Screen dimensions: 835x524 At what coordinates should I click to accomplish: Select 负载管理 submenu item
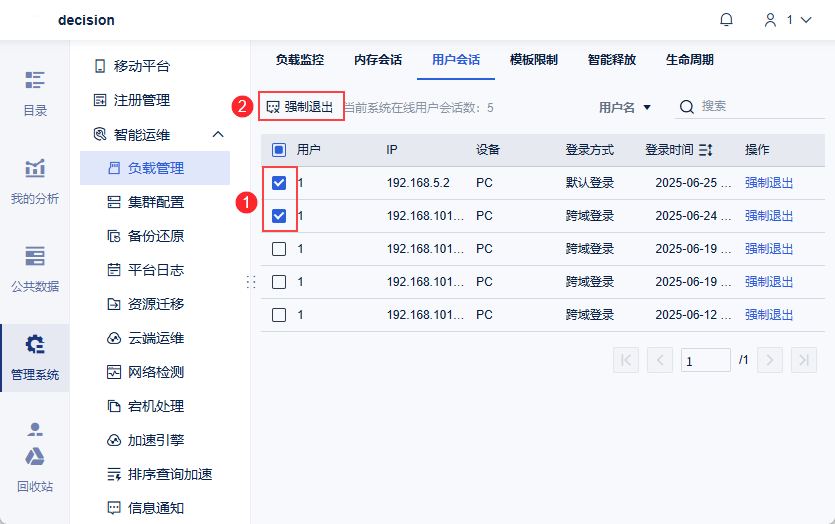155,168
